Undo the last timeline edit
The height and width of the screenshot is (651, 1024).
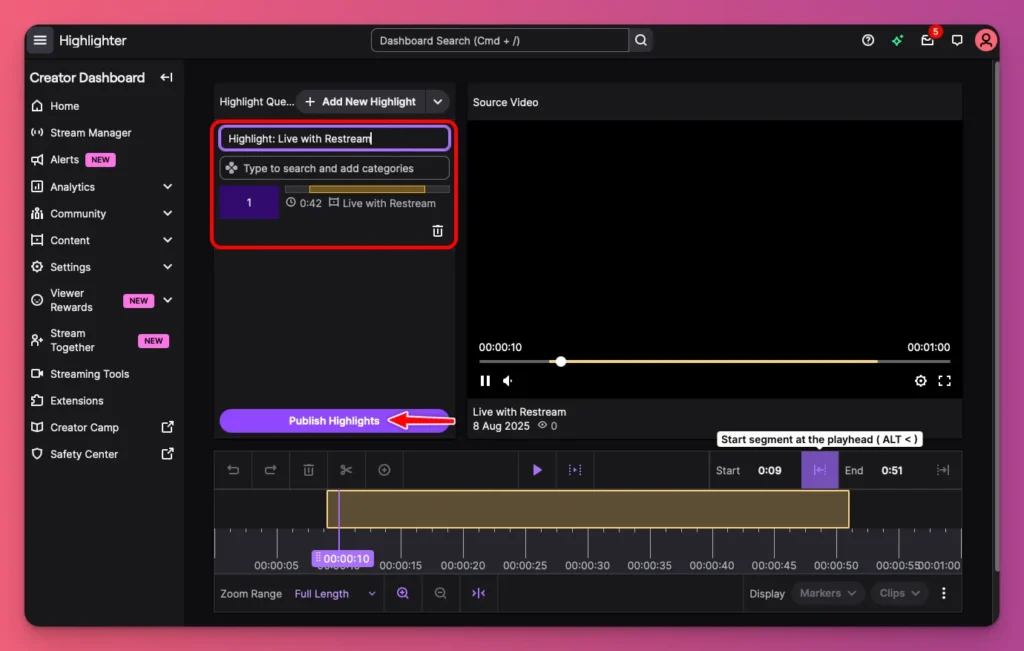[233, 470]
